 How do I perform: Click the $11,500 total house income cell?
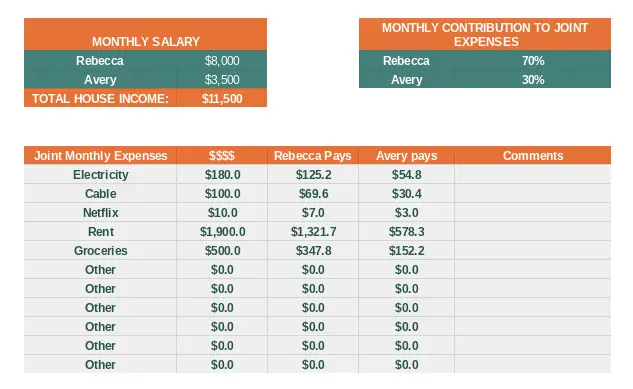tap(222, 98)
